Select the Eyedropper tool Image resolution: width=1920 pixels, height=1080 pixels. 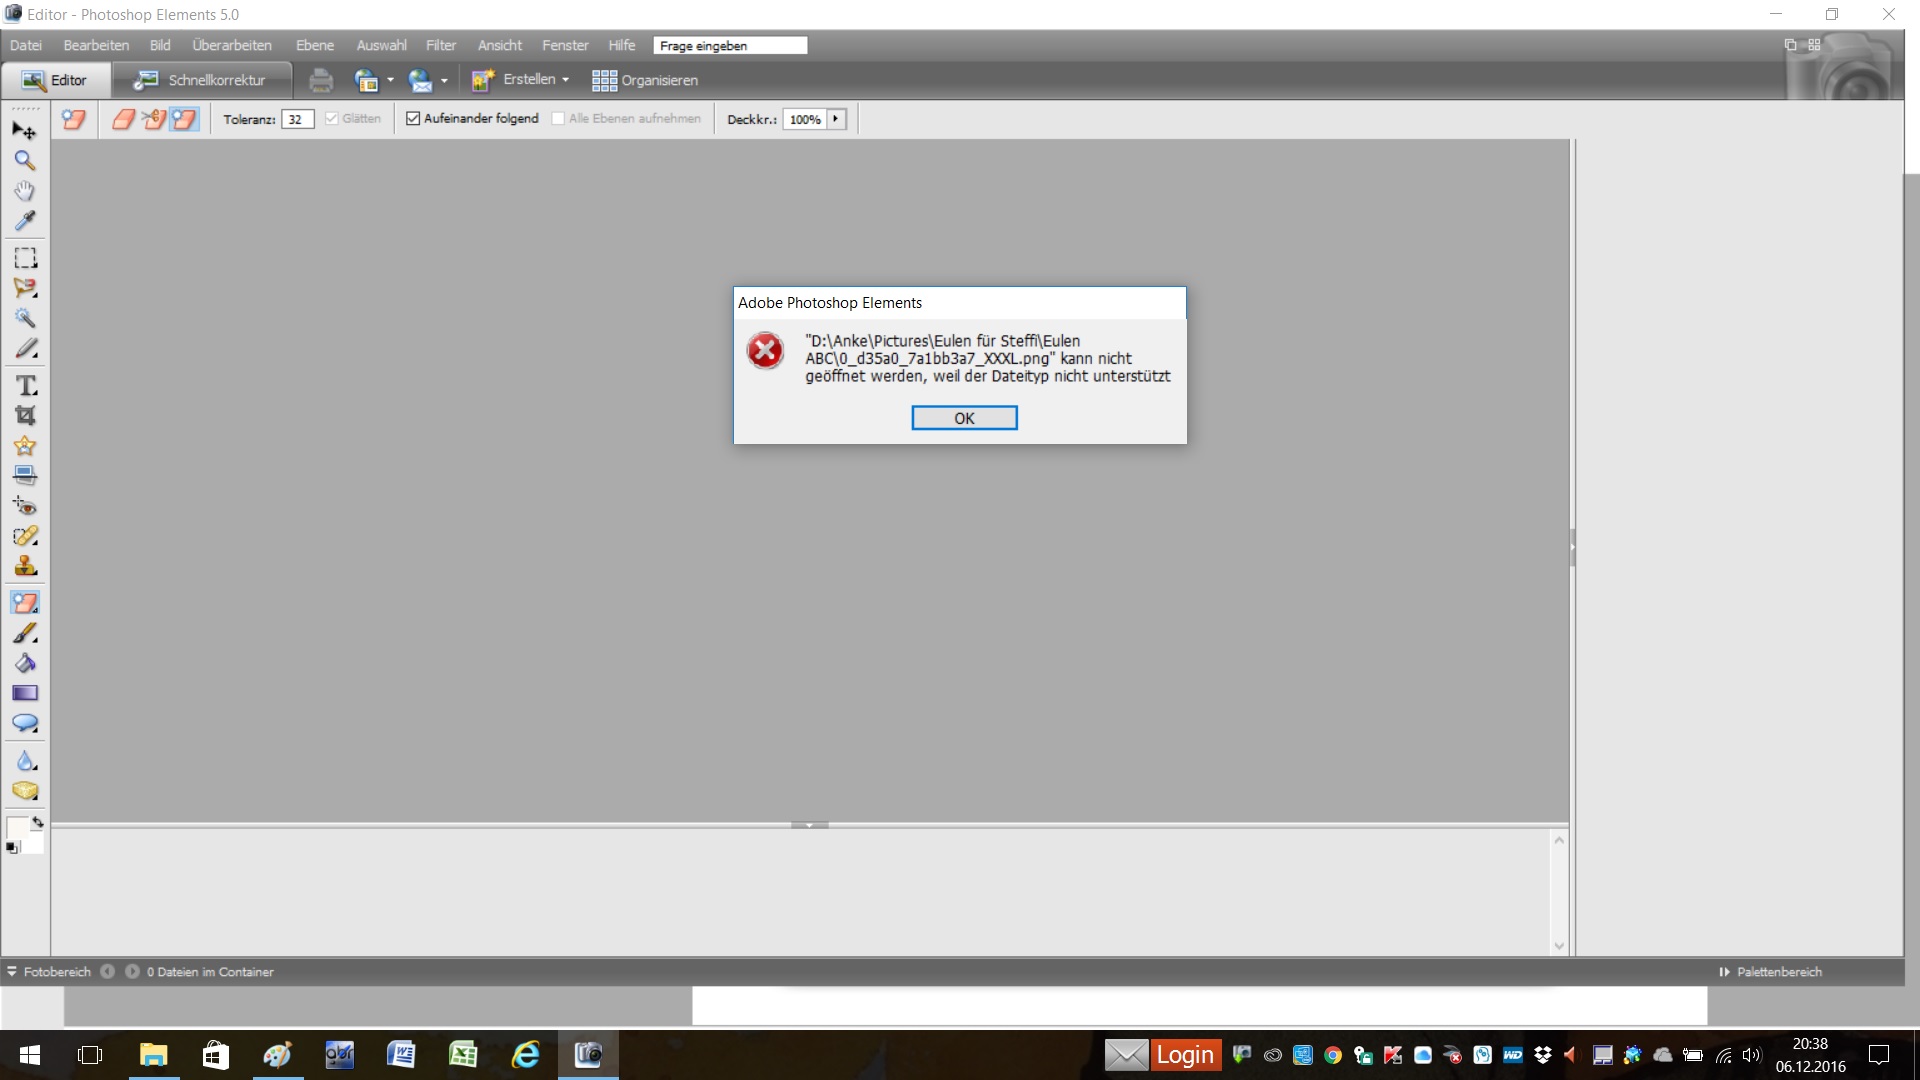tap(25, 221)
